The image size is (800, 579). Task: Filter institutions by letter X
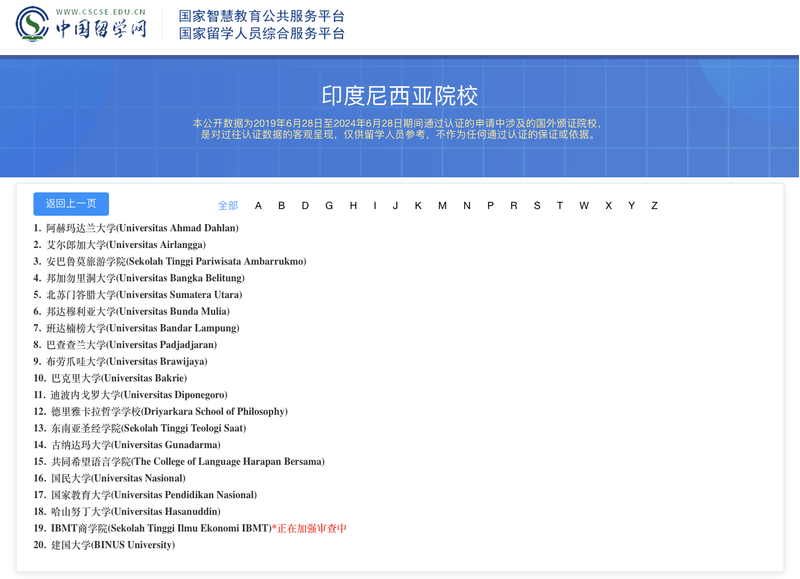[608, 206]
